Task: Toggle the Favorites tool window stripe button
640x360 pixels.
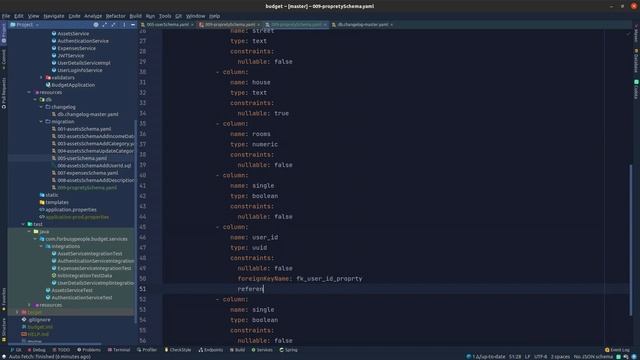Action: pyautogui.click(x=4, y=300)
